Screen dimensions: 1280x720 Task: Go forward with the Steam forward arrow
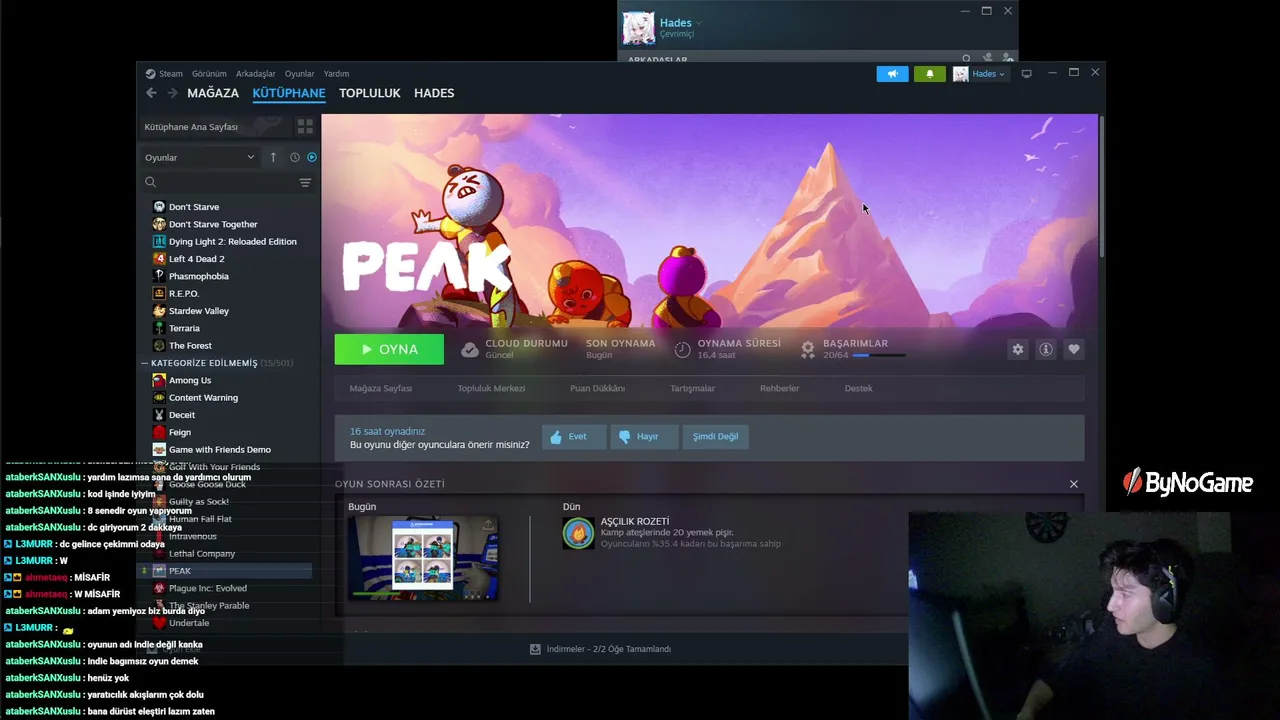[172, 93]
